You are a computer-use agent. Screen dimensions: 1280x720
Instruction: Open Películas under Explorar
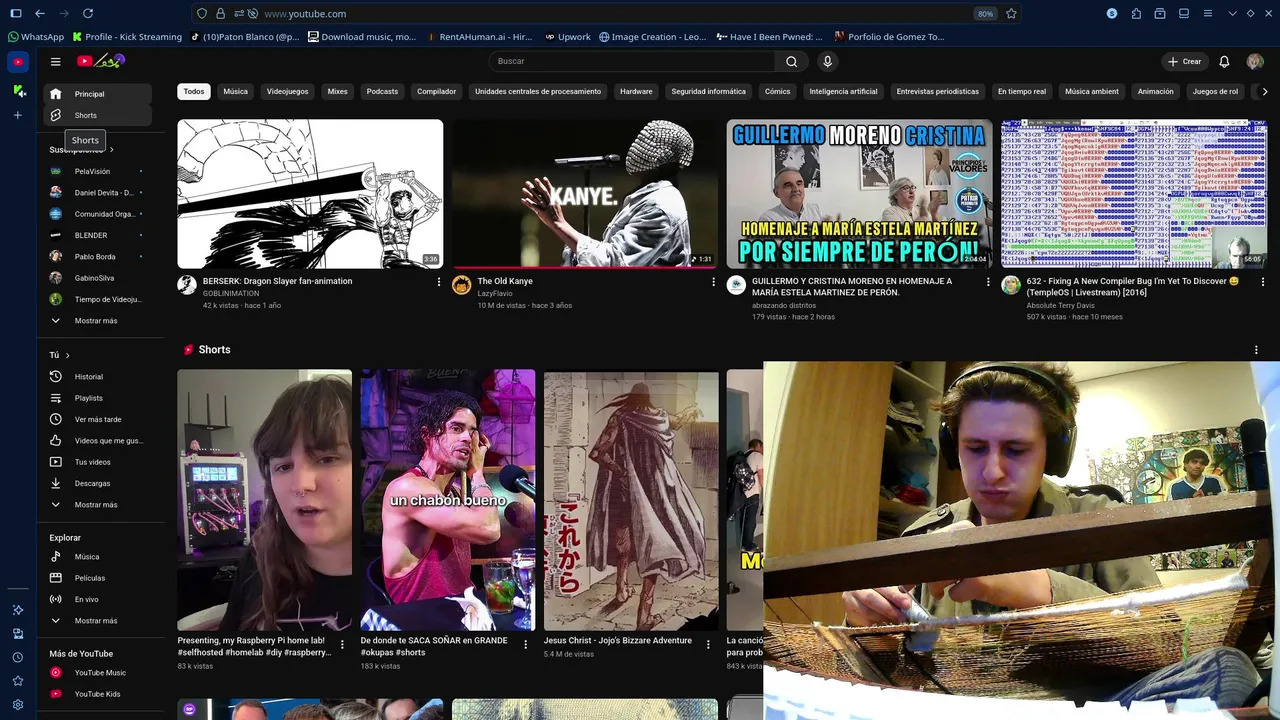[98, 578]
